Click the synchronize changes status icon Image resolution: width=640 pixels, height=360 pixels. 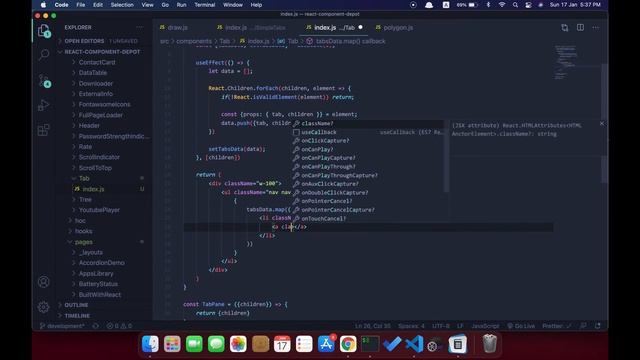[x=96, y=326]
